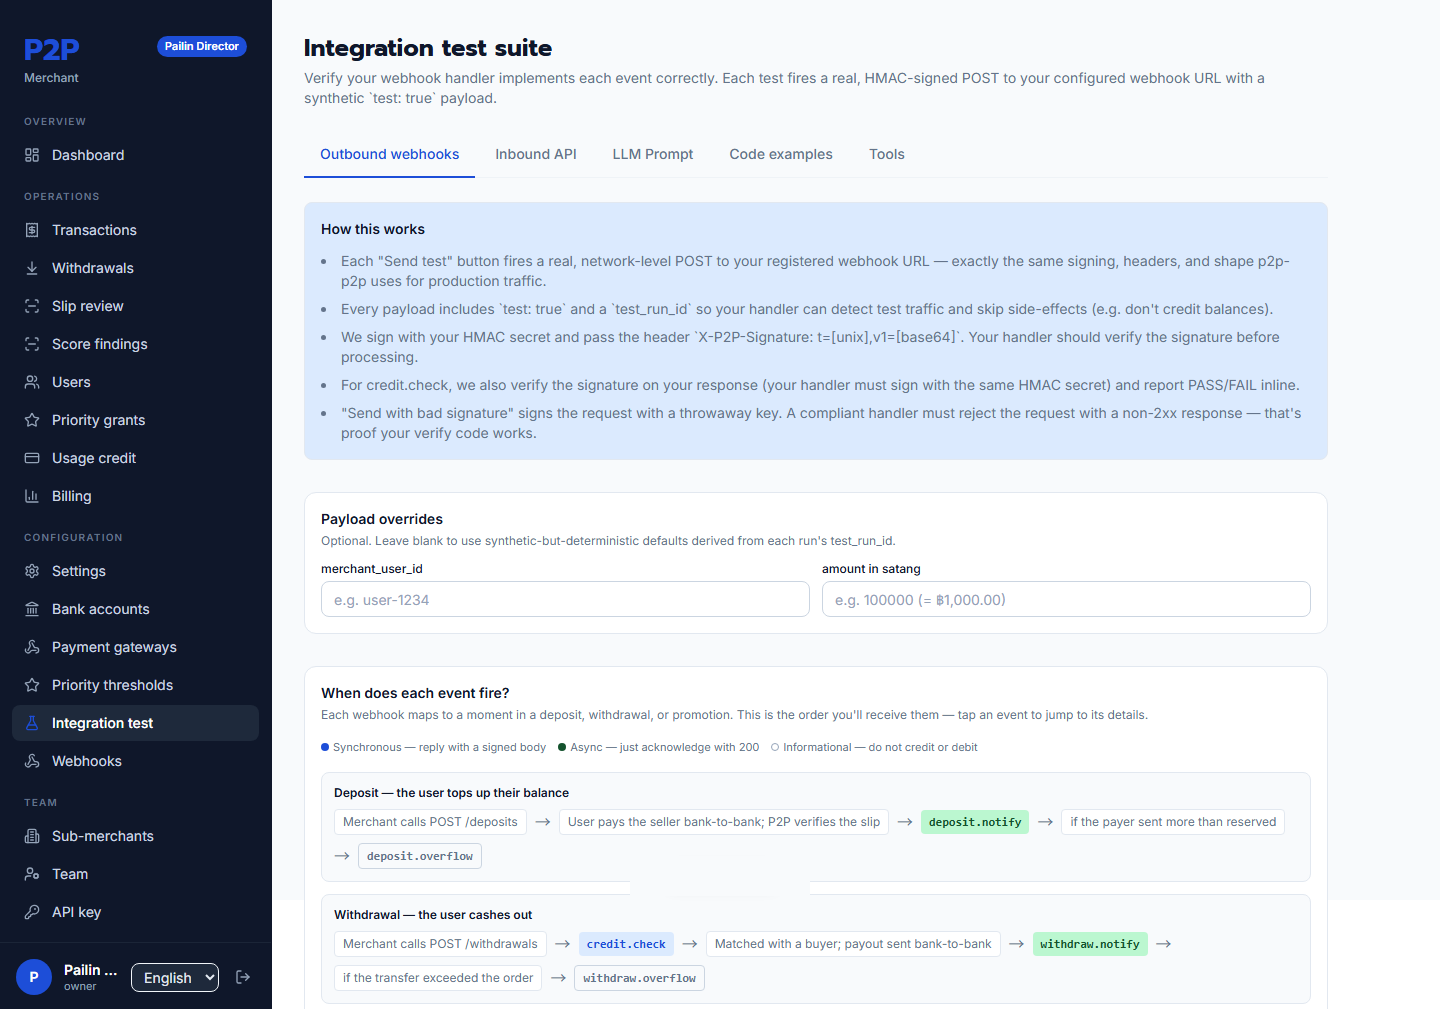Jump to deposit.notify event details

975,822
